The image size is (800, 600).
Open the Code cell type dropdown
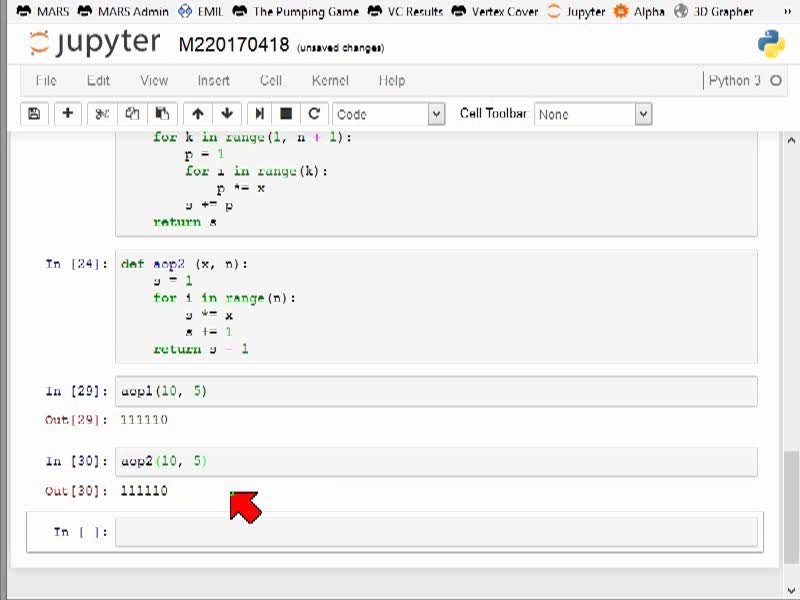(x=389, y=114)
